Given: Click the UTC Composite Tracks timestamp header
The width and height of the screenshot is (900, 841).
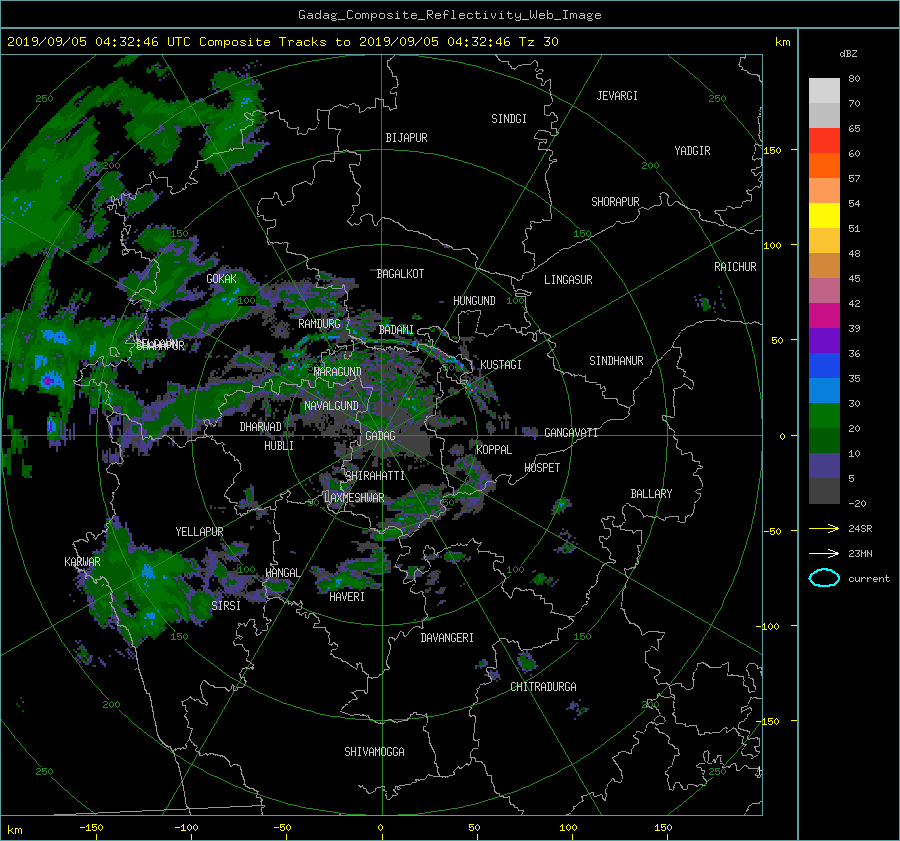Looking at the screenshot, I should click(282, 42).
